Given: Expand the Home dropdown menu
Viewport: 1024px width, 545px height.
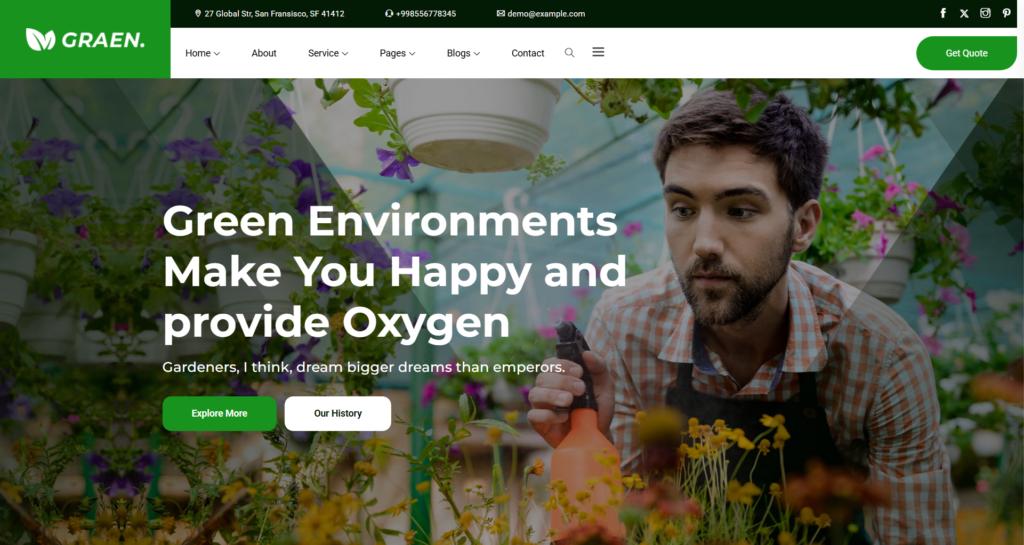Looking at the screenshot, I should [x=202, y=54].
